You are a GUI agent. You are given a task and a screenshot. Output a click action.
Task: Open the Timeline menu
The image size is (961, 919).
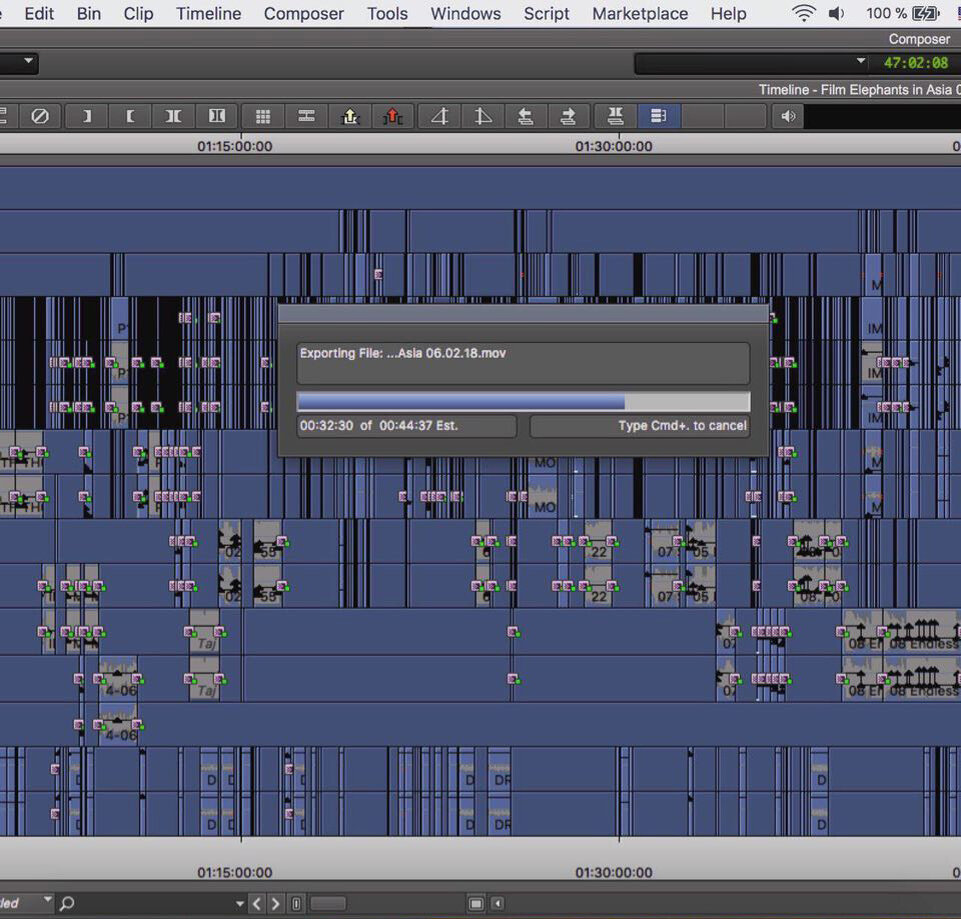click(209, 13)
